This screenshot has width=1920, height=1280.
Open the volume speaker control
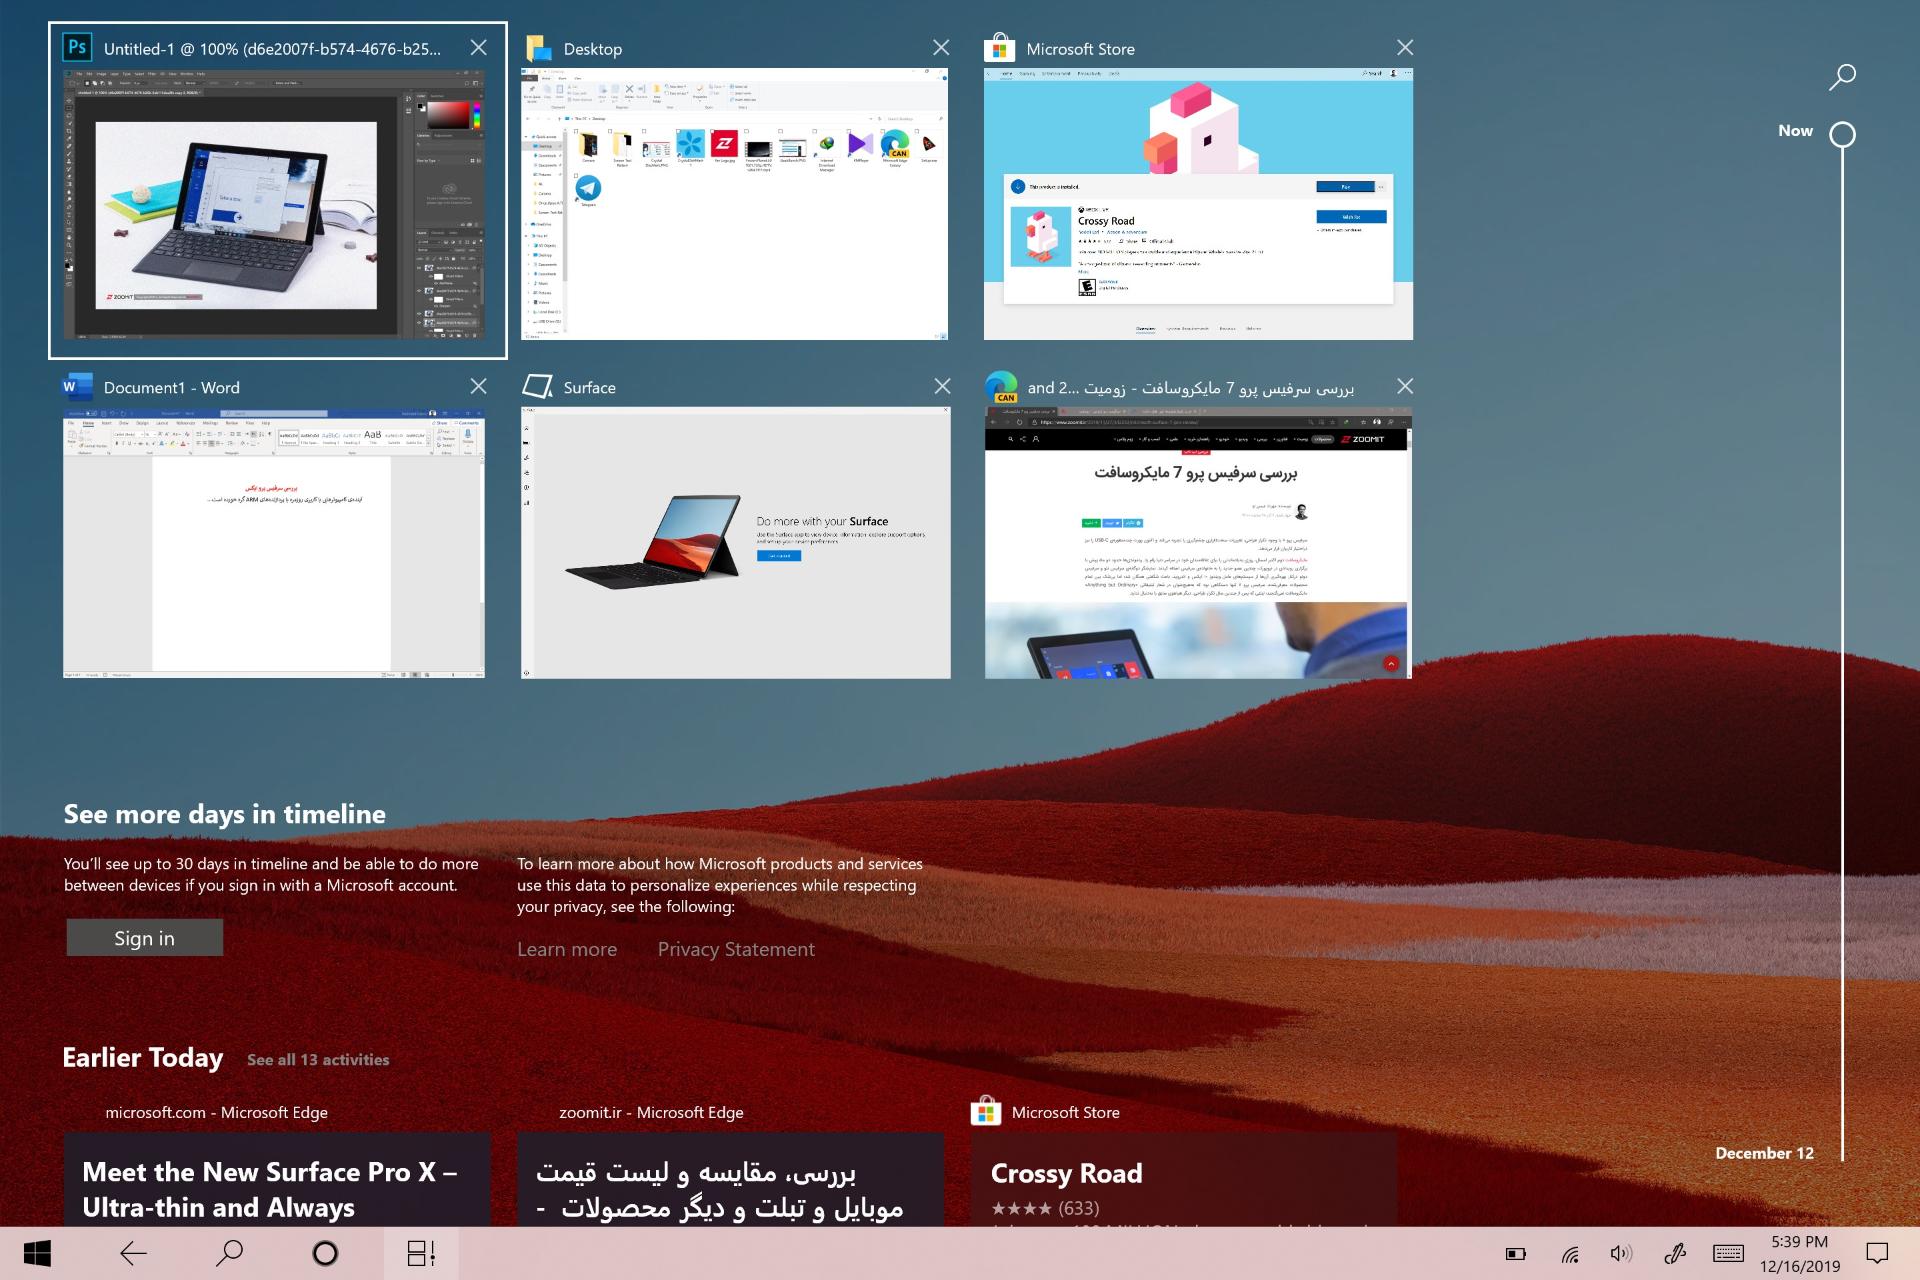[1621, 1253]
